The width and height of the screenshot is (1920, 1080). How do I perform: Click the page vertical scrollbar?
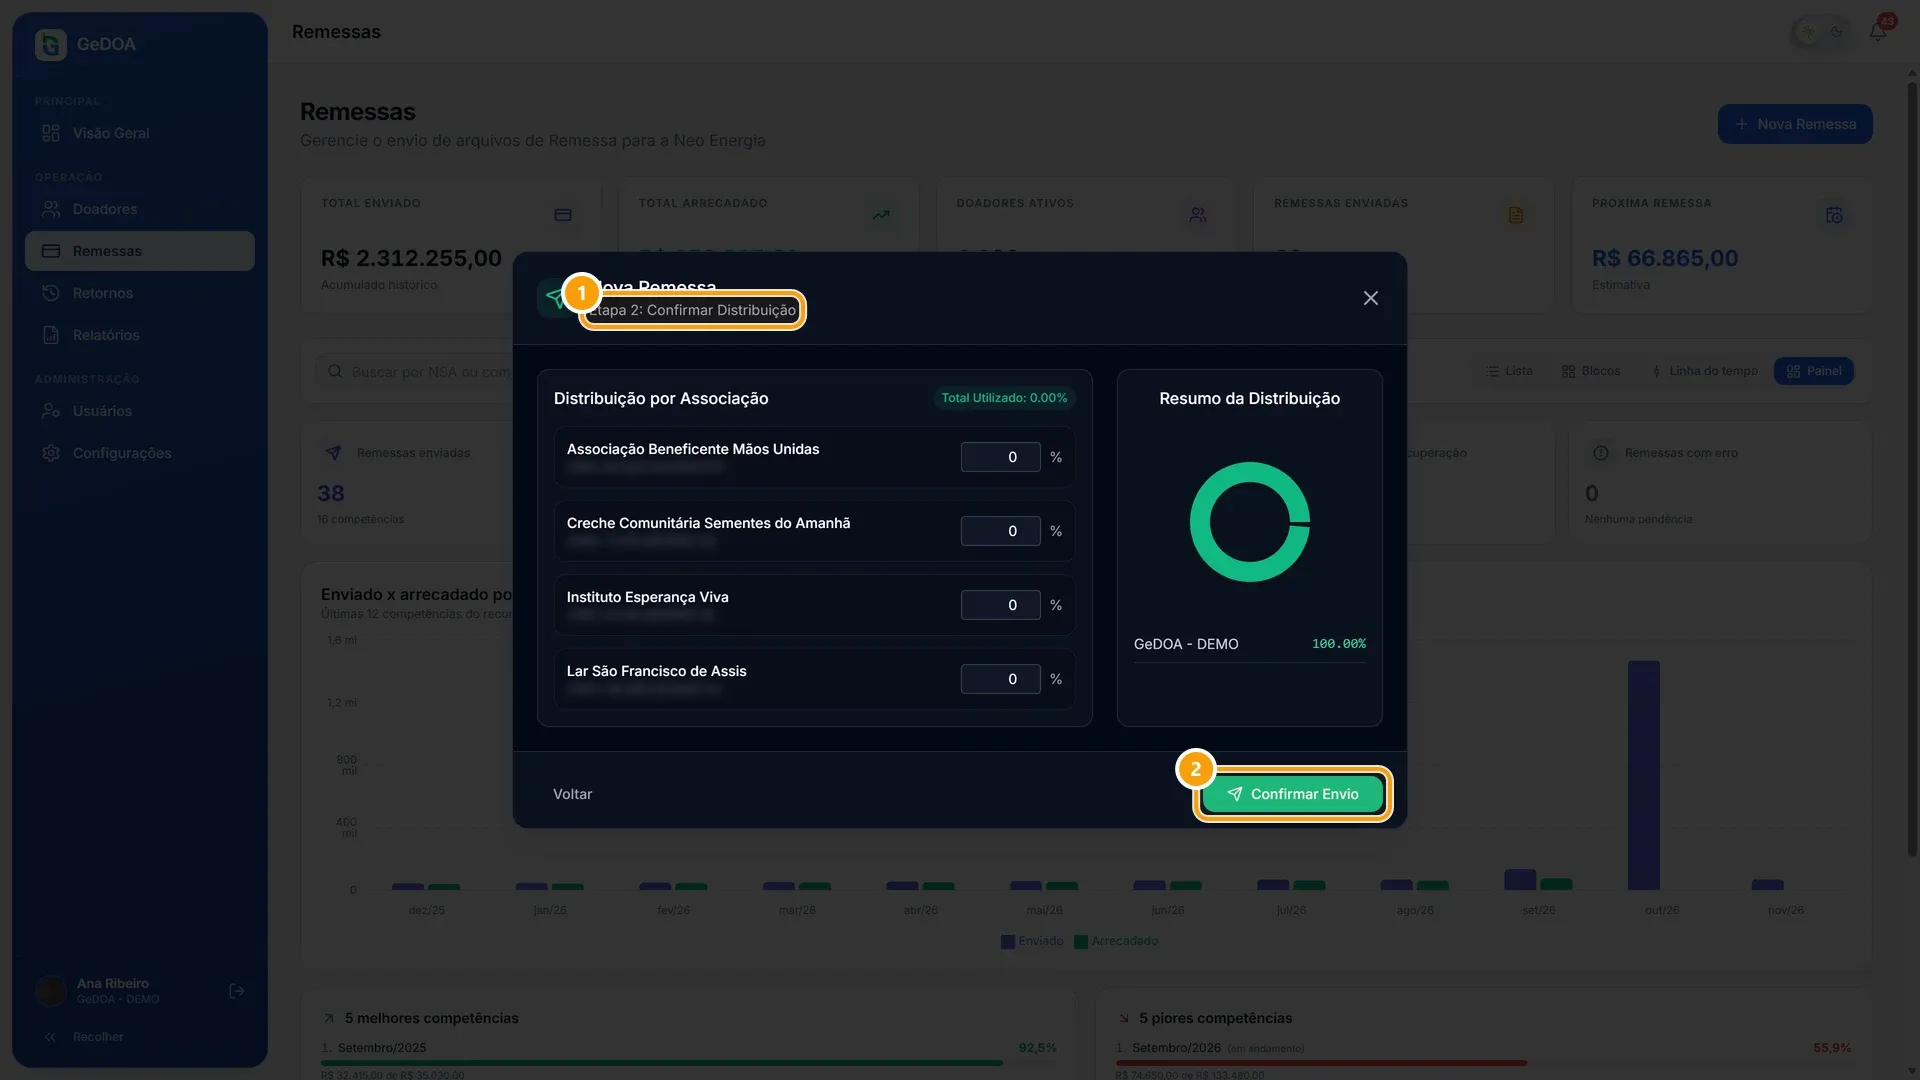tap(1912, 468)
